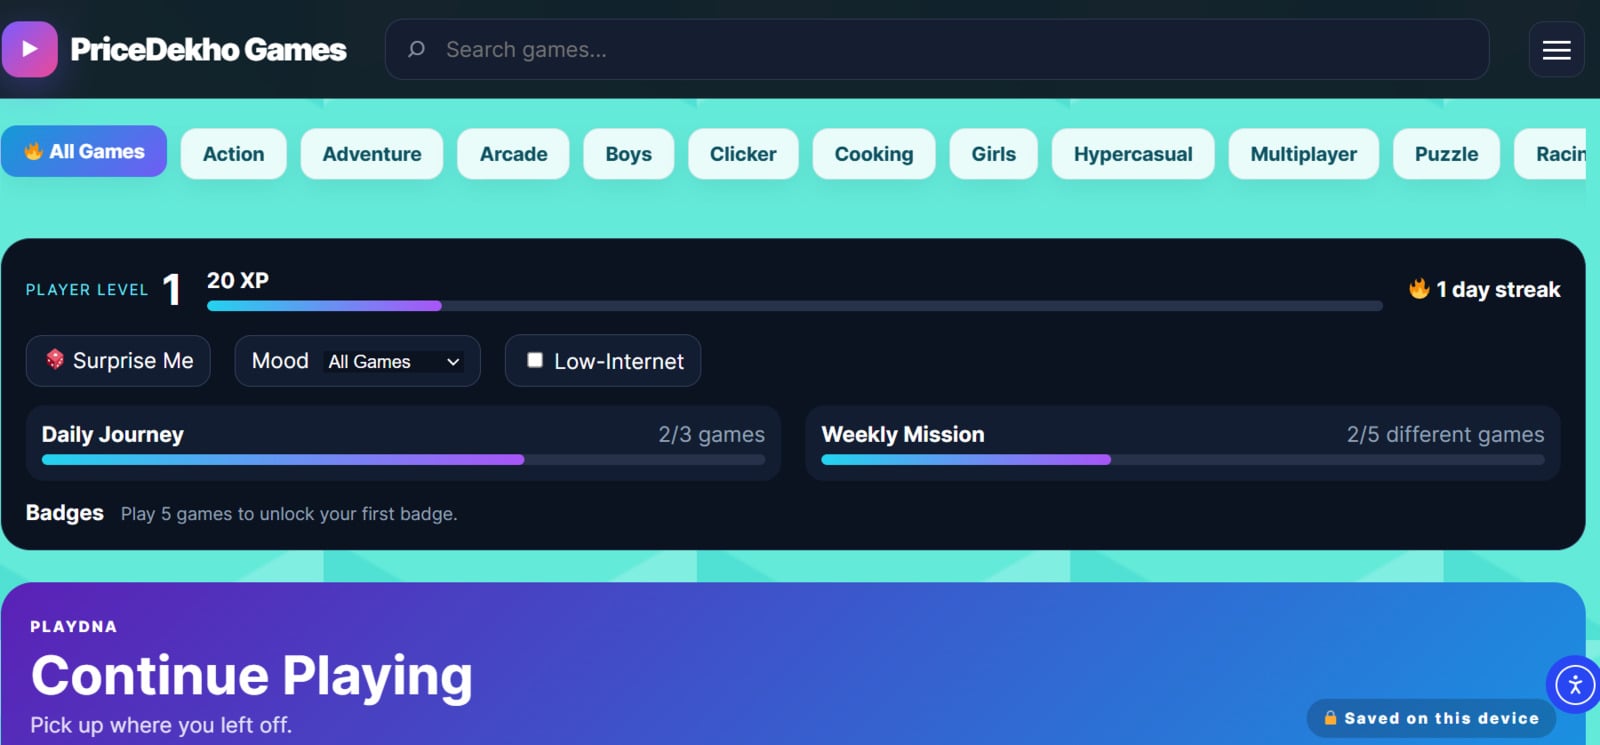Select the All Games category tab

coord(84,151)
